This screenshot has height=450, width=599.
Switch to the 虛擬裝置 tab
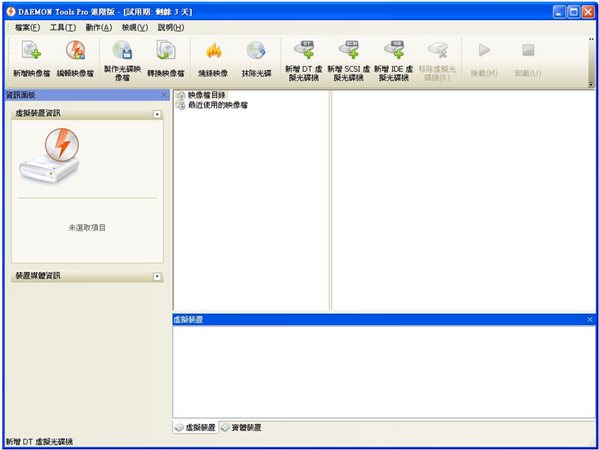(x=196, y=427)
